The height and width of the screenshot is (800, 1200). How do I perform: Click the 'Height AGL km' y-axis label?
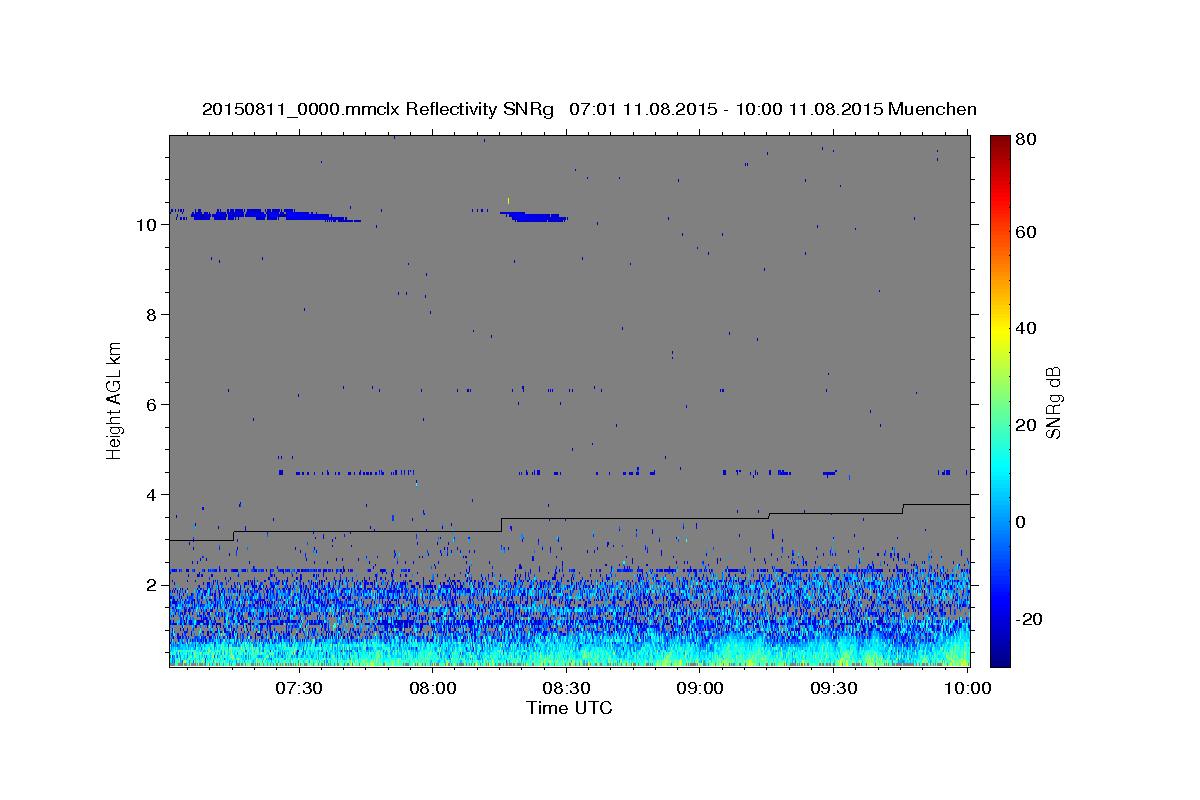click(115, 400)
